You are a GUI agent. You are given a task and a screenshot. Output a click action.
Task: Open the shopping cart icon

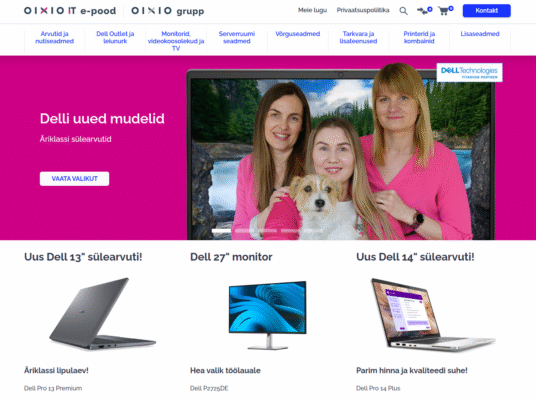pyautogui.click(x=444, y=11)
